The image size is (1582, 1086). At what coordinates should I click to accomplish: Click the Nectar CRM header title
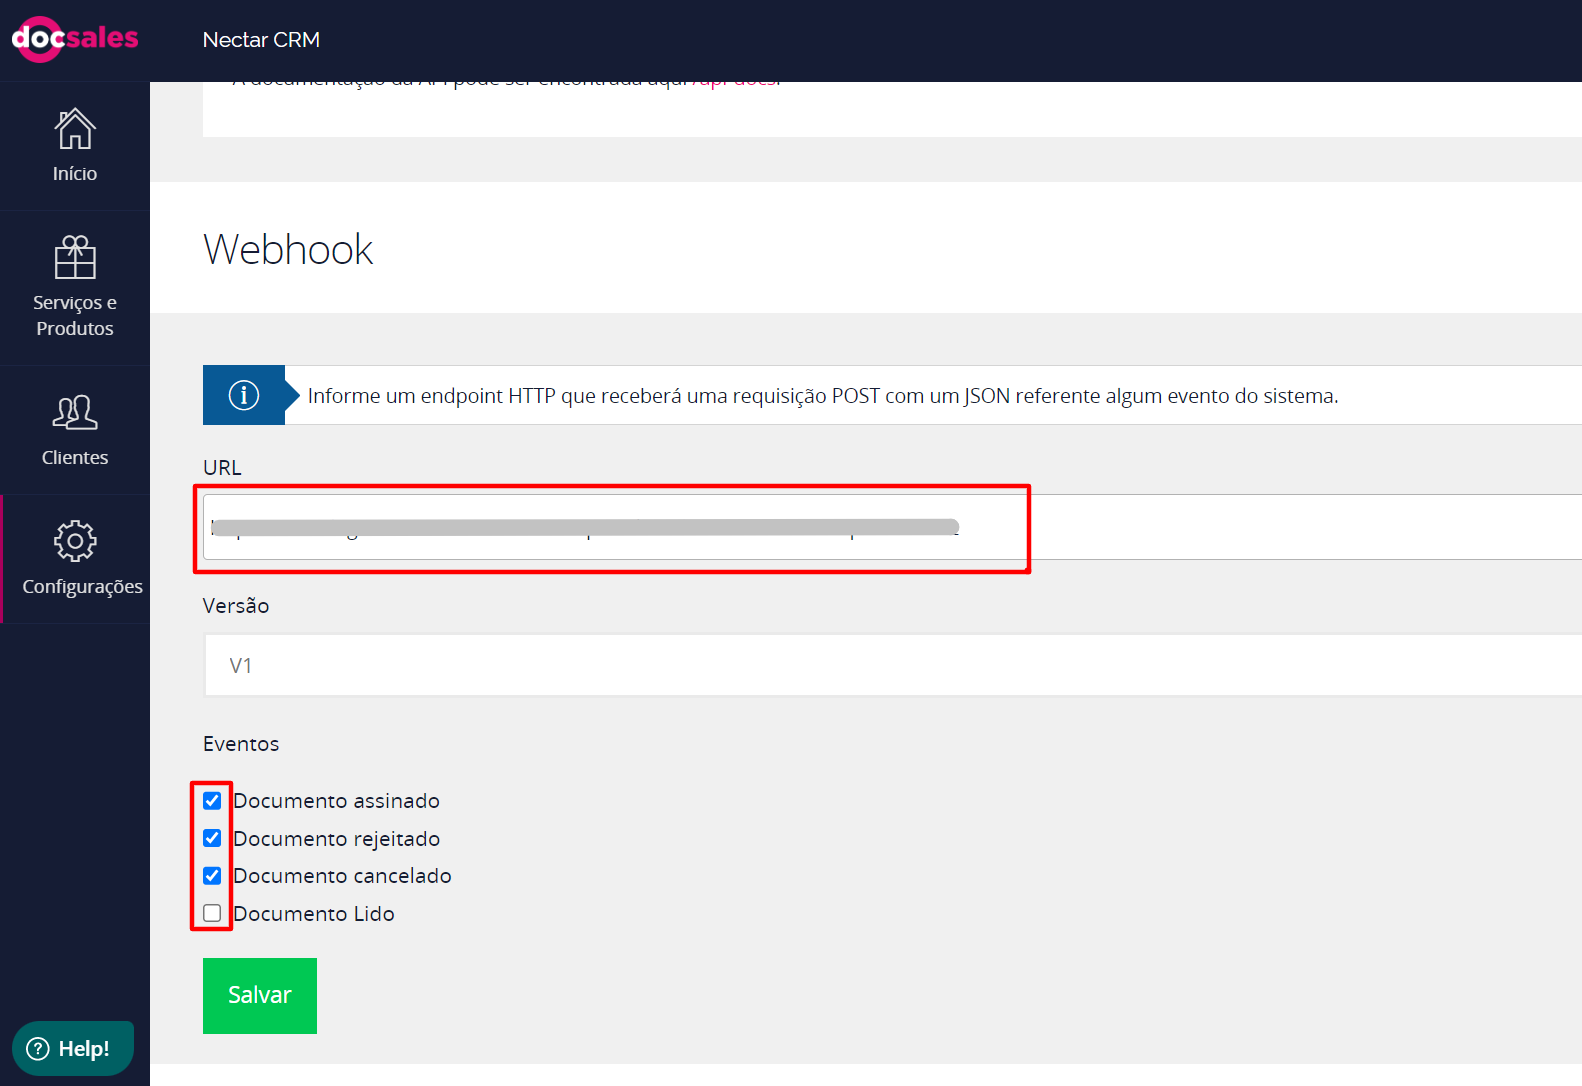point(261,40)
